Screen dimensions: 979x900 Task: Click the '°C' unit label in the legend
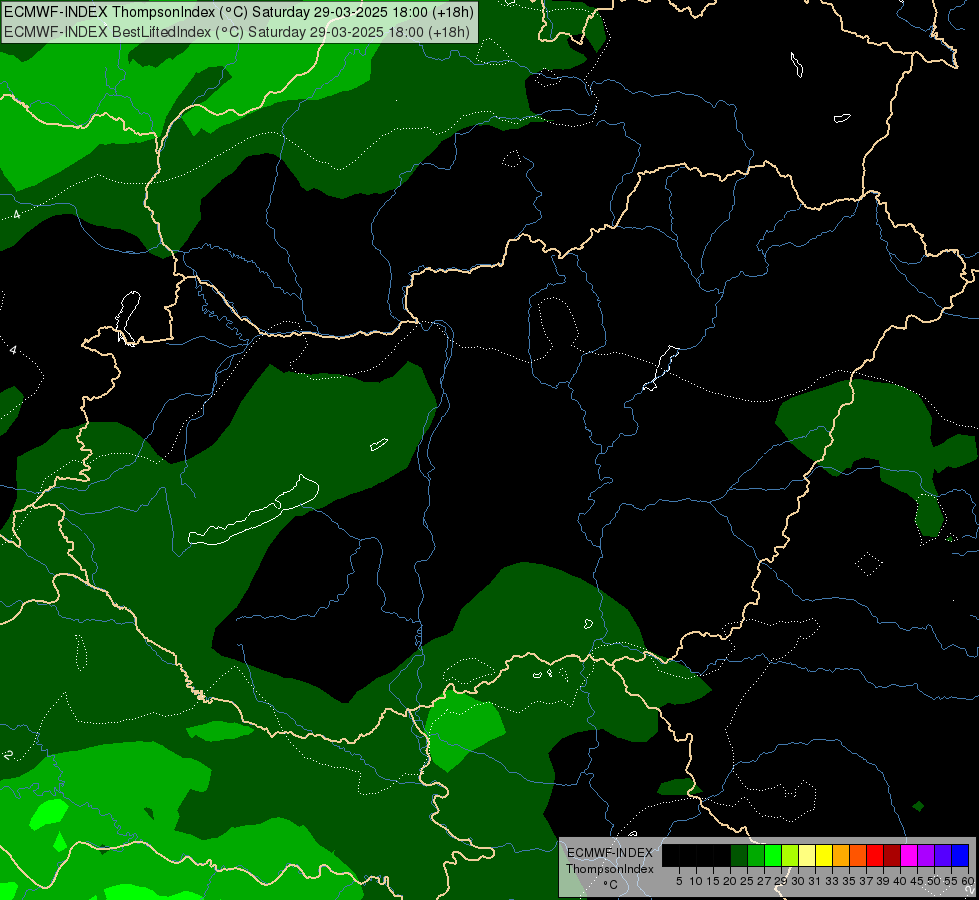(x=610, y=884)
